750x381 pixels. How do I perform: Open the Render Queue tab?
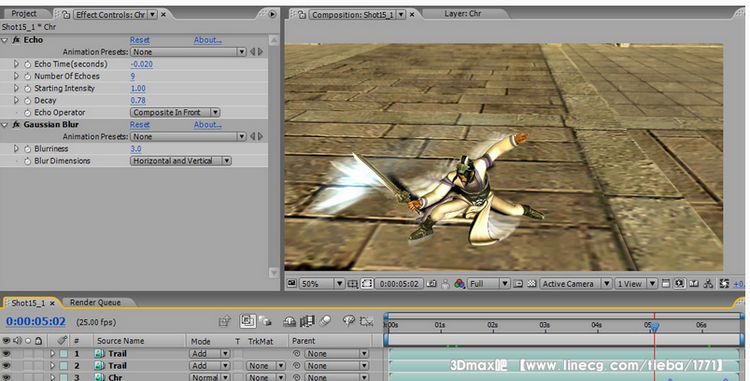[x=95, y=302]
